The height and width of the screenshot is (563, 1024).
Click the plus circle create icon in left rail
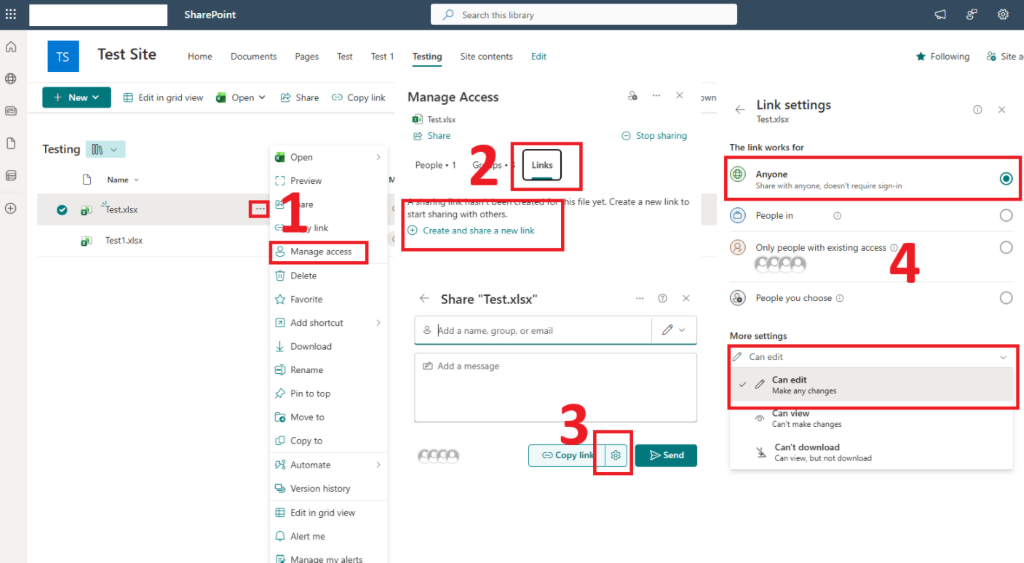coord(11,208)
